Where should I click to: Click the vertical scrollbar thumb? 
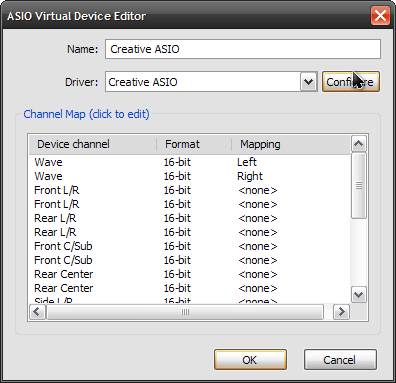pyautogui.click(x=359, y=186)
